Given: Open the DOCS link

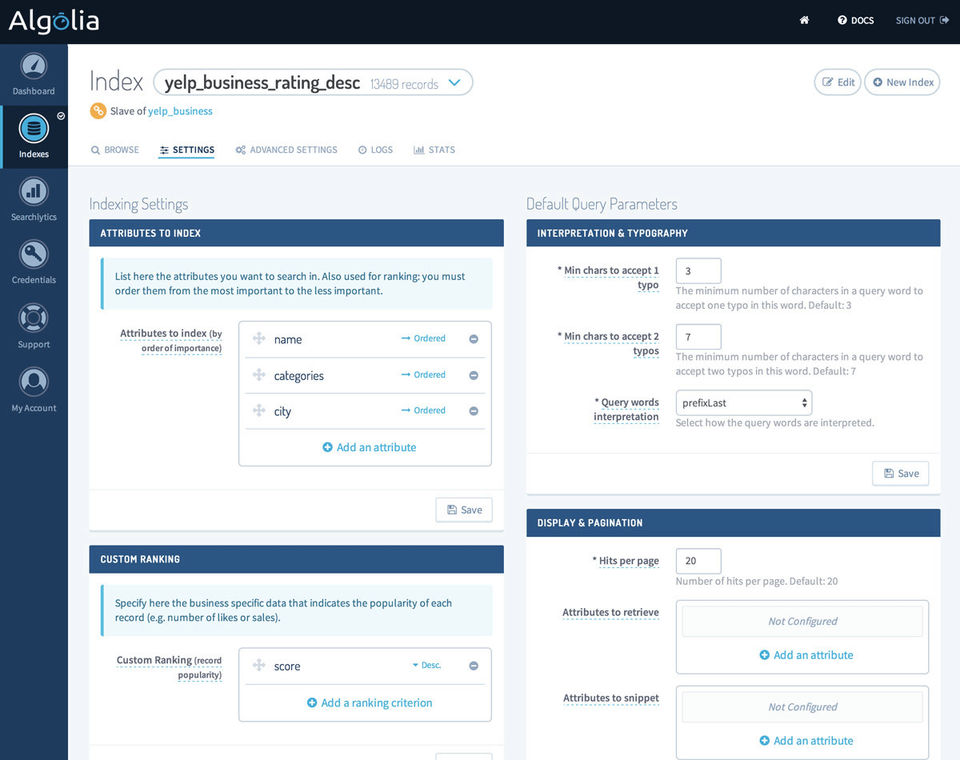Looking at the screenshot, I should [855, 20].
